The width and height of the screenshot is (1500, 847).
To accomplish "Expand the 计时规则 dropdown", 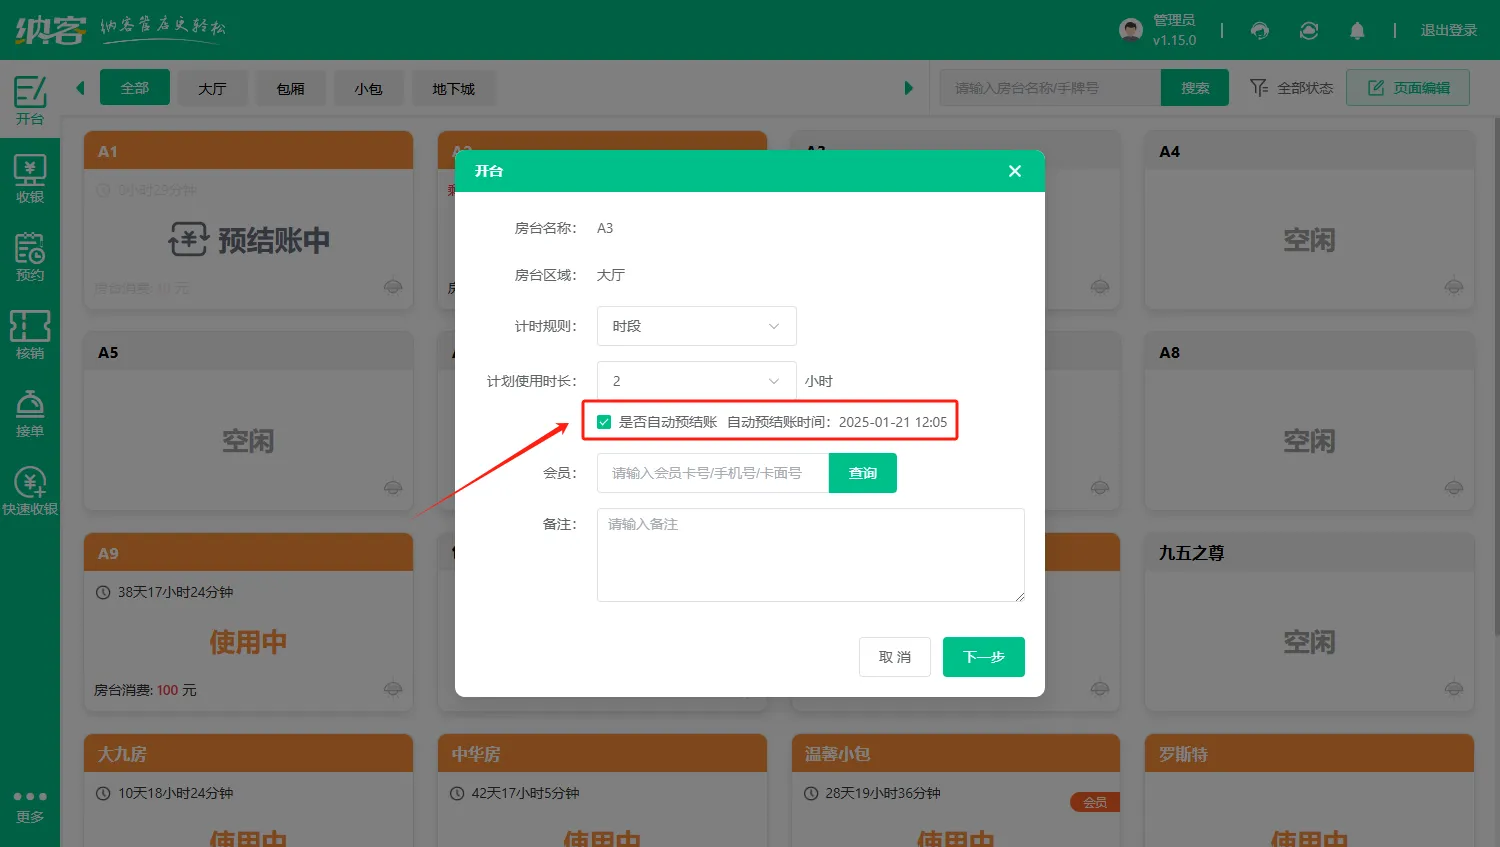I will point(697,326).
